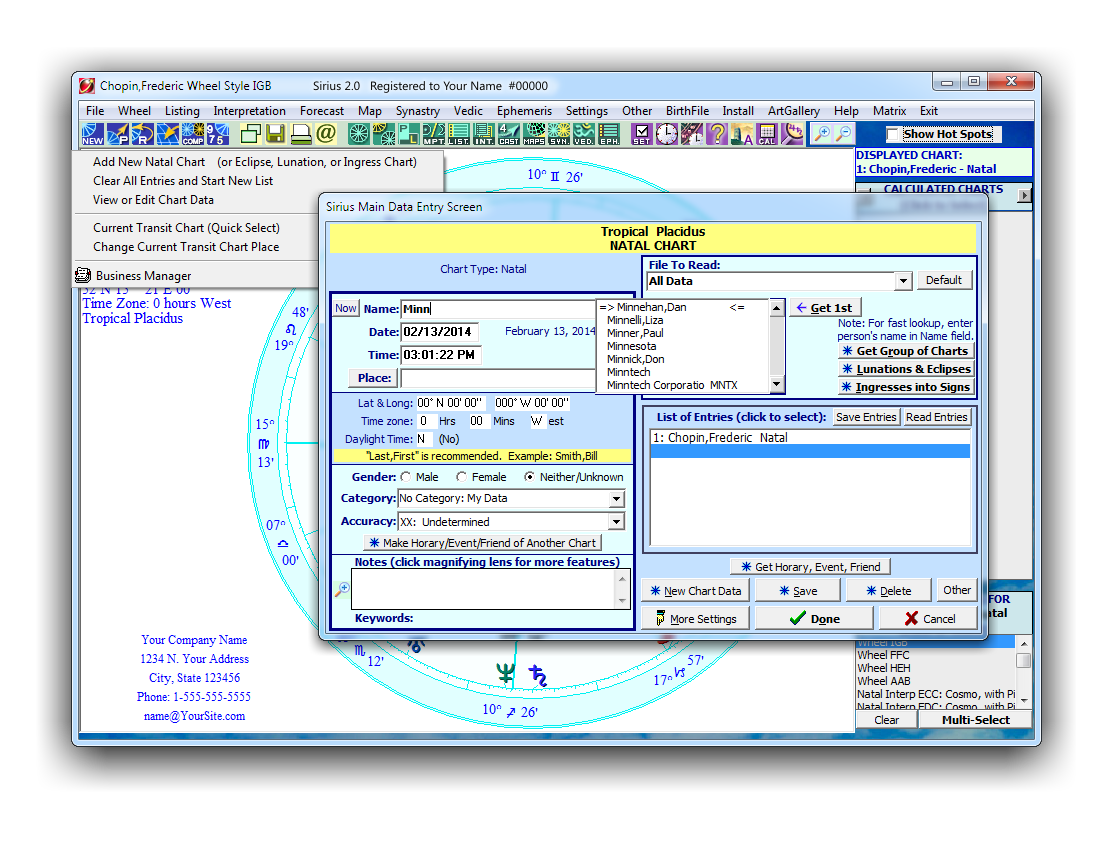Open the Category dropdown

tap(616, 499)
